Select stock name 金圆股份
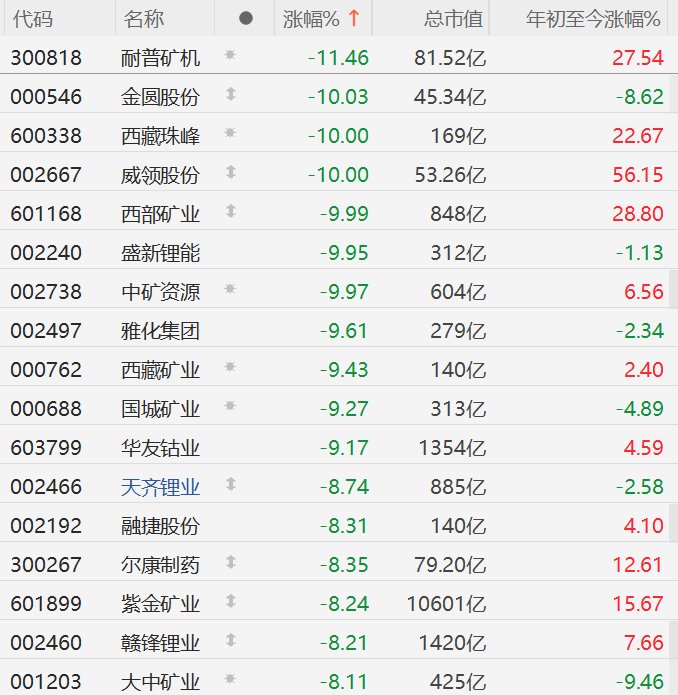This screenshot has width=678, height=695. coord(160,97)
